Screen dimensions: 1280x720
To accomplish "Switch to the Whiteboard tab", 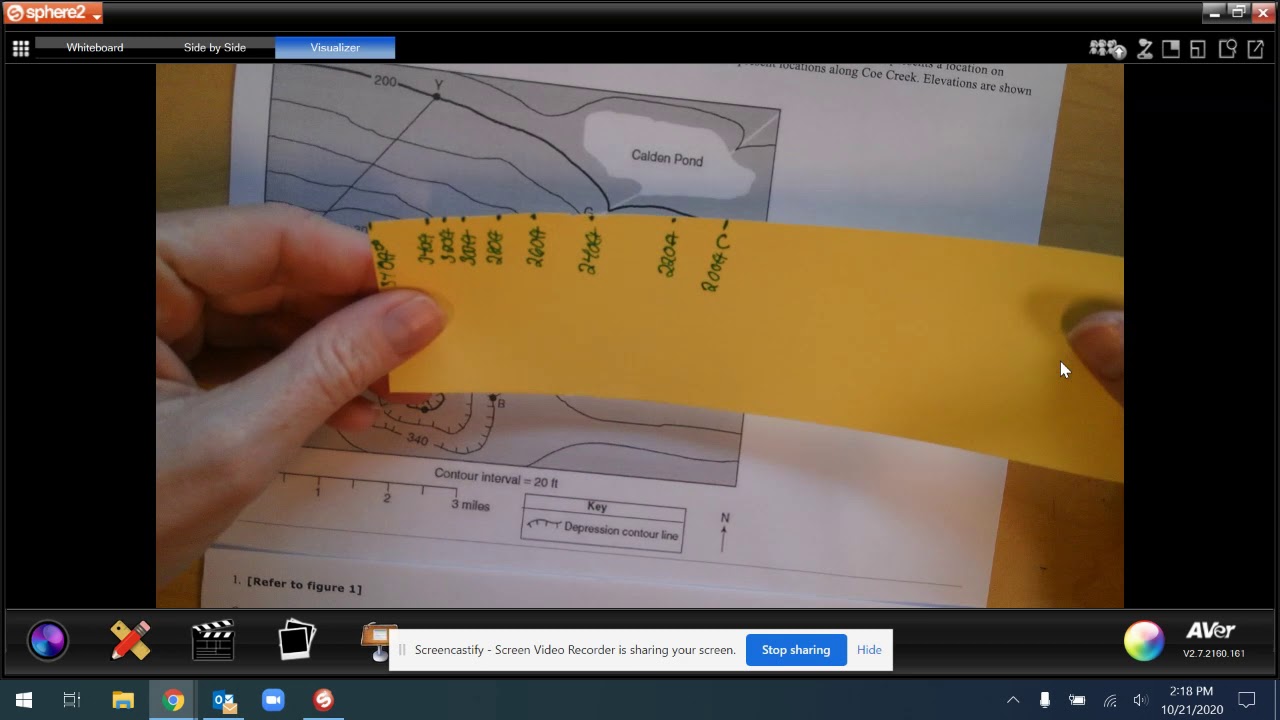I will pyautogui.click(x=95, y=47).
